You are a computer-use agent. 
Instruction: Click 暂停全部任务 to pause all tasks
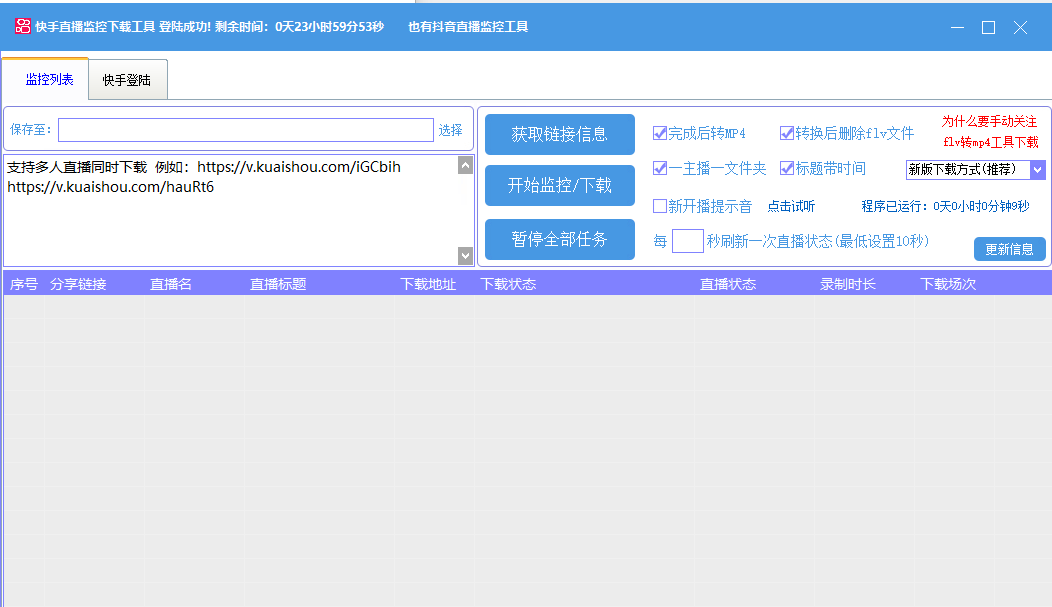(559, 239)
